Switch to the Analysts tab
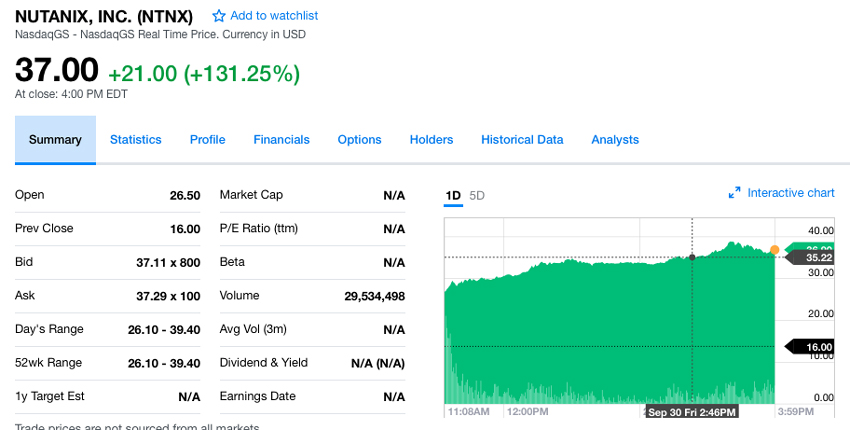Viewport: 850px width, 430px height. click(615, 139)
